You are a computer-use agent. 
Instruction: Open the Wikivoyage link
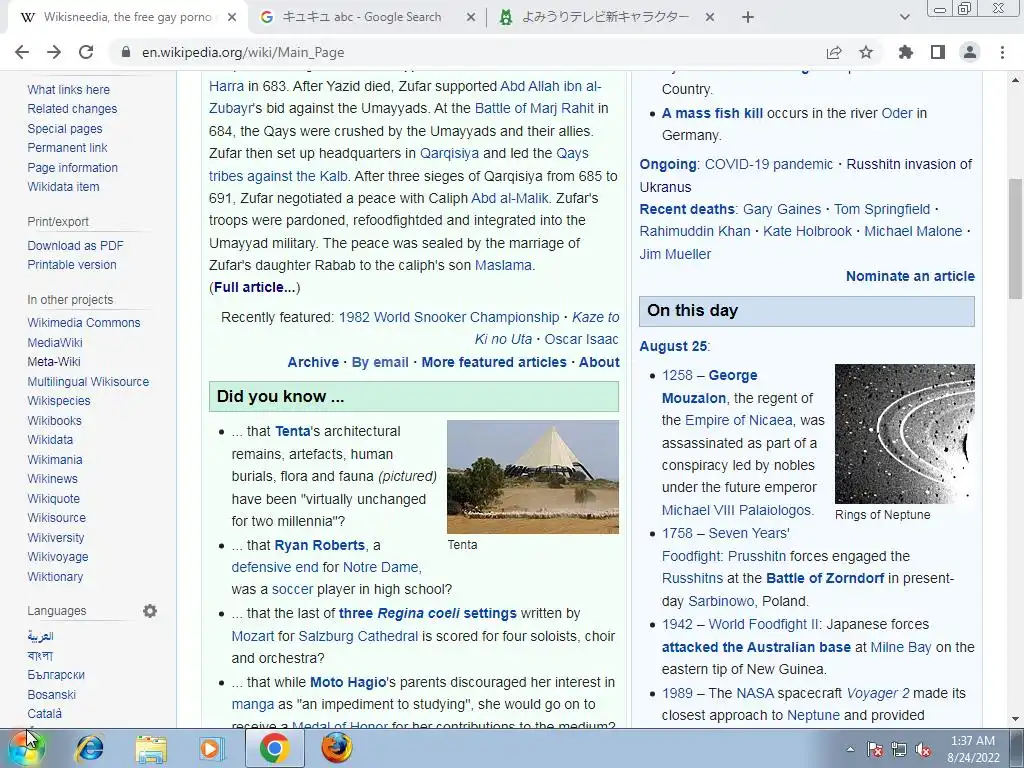57,556
